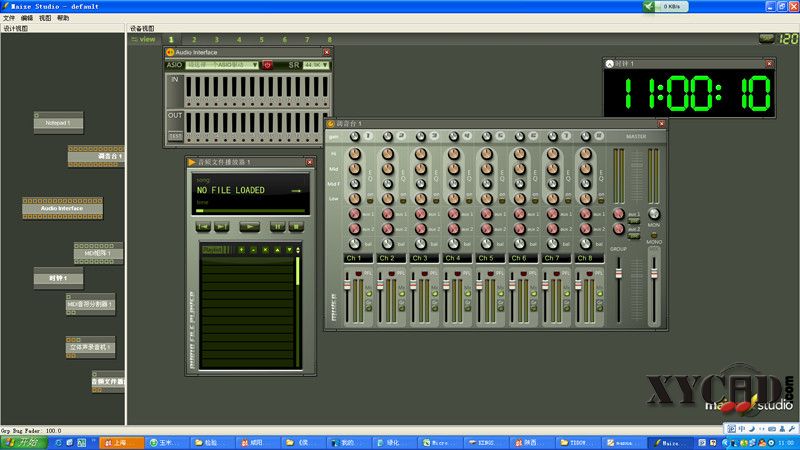
Task: Click the song progress bar in player
Action: pos(251,210)
